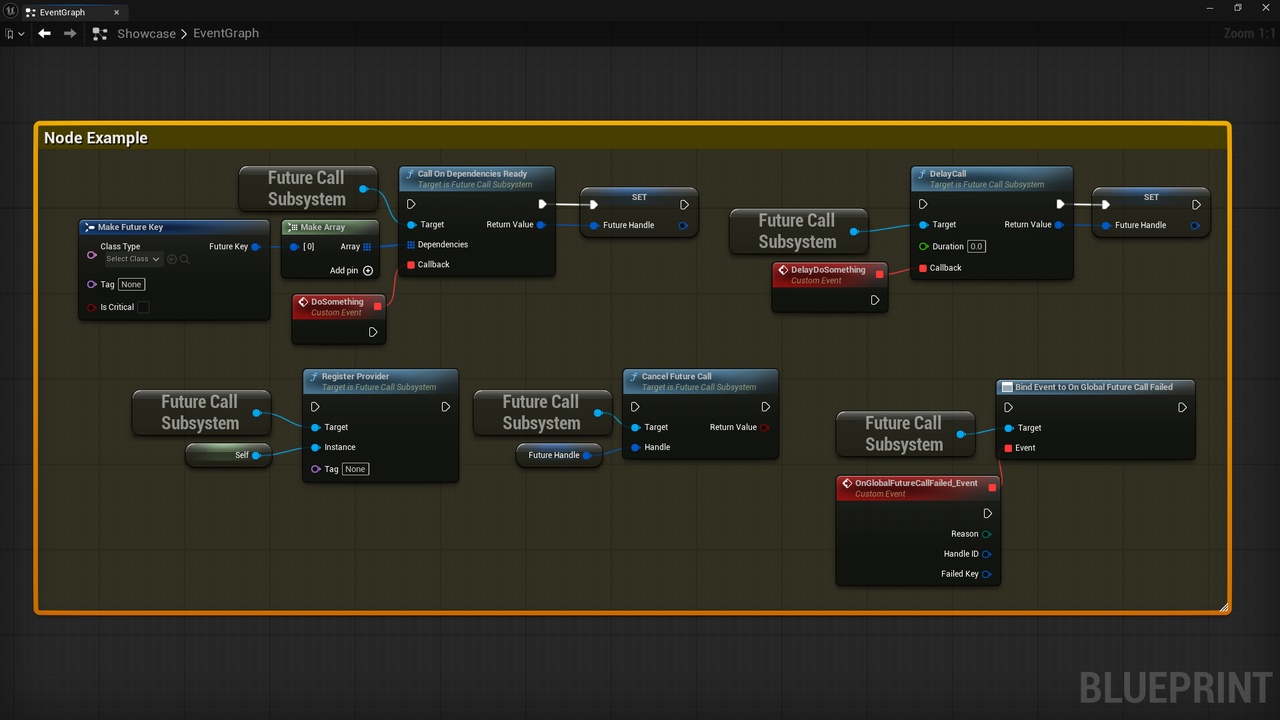This screenshot has height=720, width=1280.
Task: Close the EventGraph tab
Action: [116, 12]
